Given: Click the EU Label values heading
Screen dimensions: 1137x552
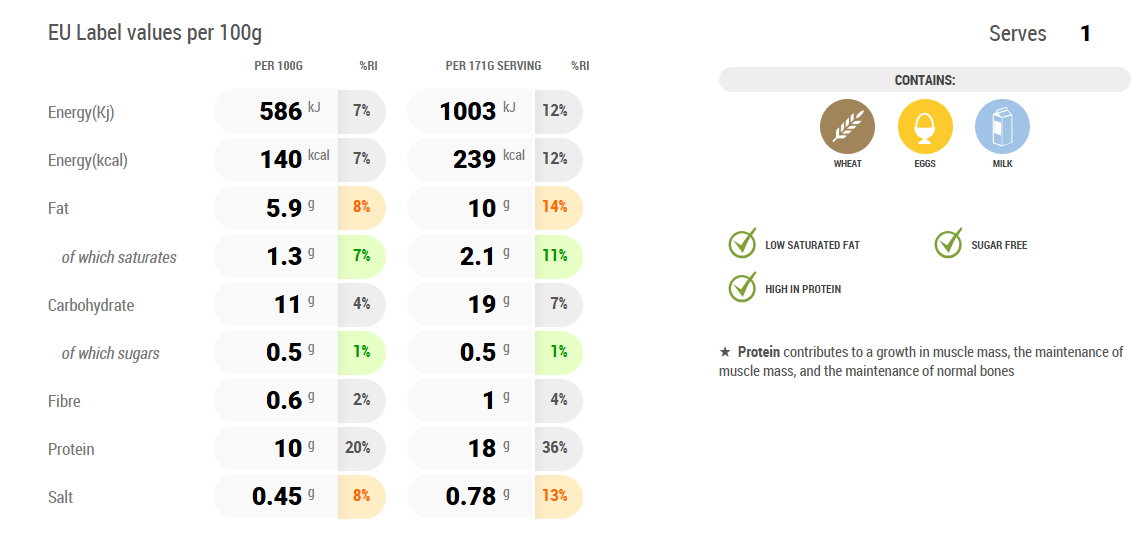Looking at the screenshot, I should point(155,33).
